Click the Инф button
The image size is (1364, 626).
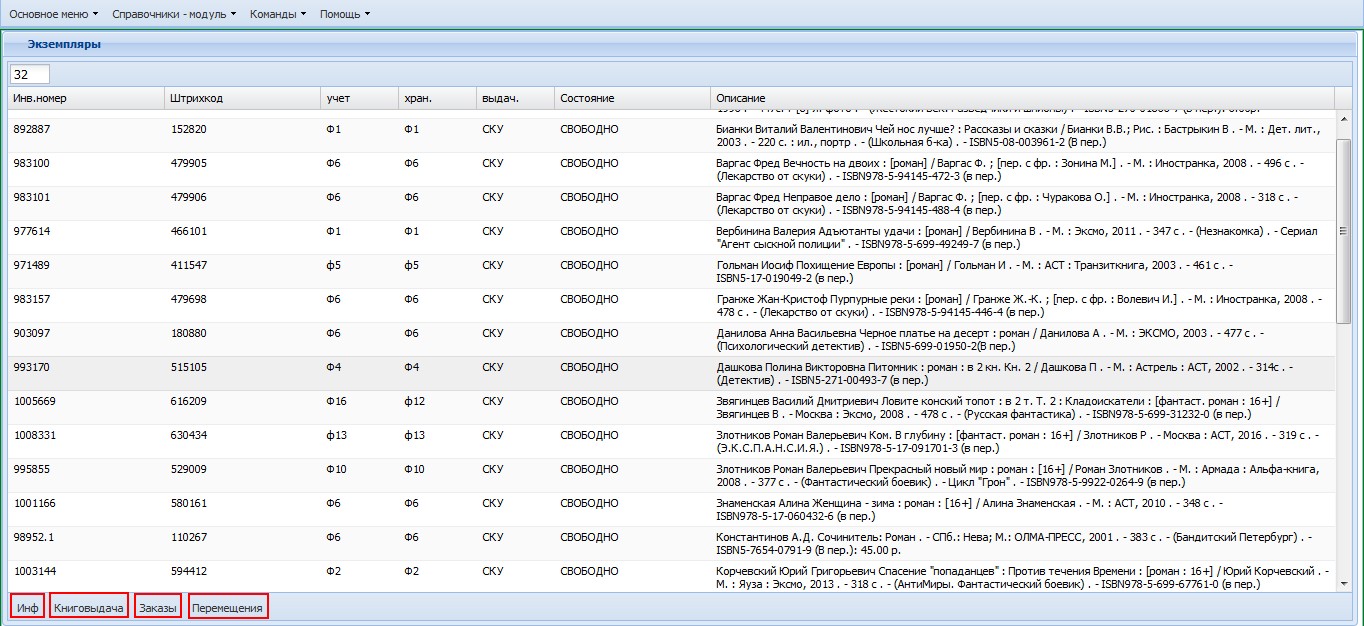tap(27, 607)
